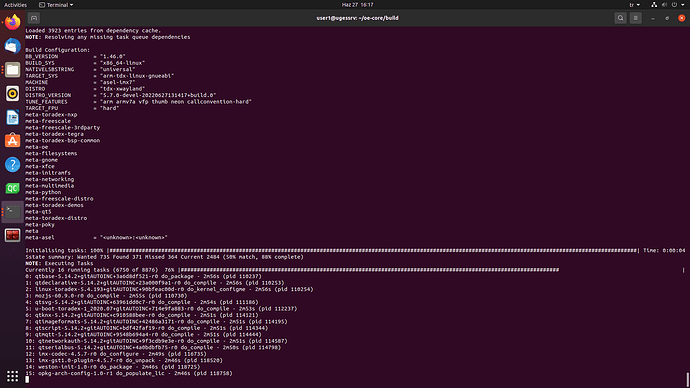690x388 pixels.
Task: Click 'NOTE: Executing Tasks' line
Action: tap(59, 264)
